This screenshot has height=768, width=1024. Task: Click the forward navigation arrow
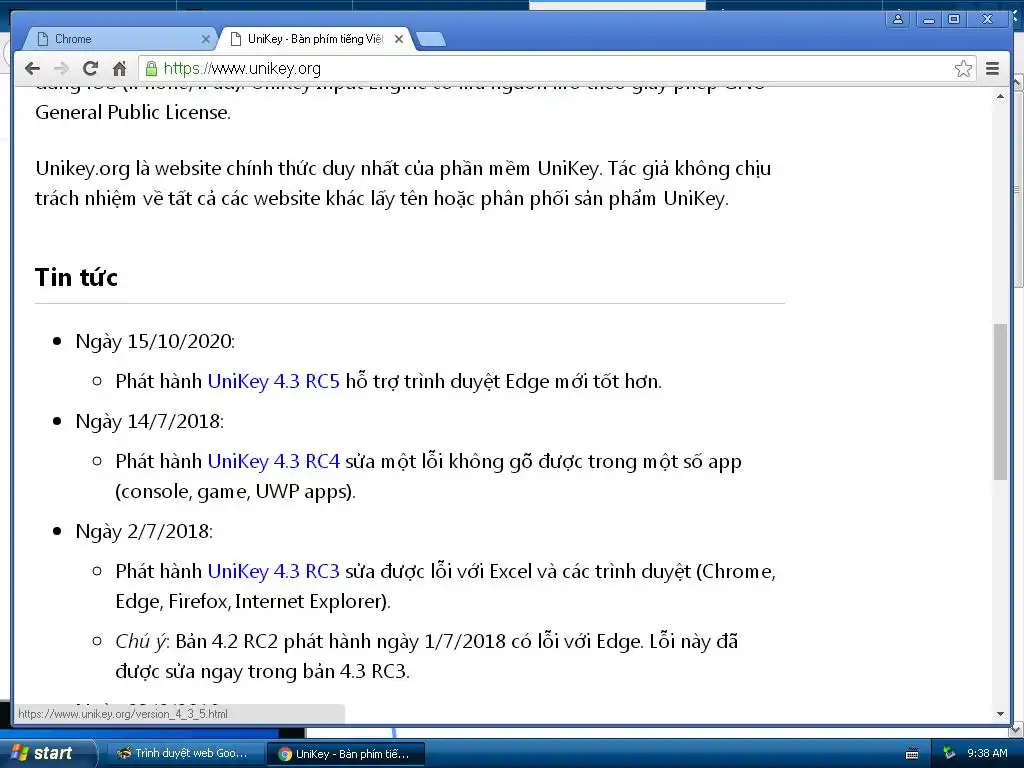tap(61, 69)
